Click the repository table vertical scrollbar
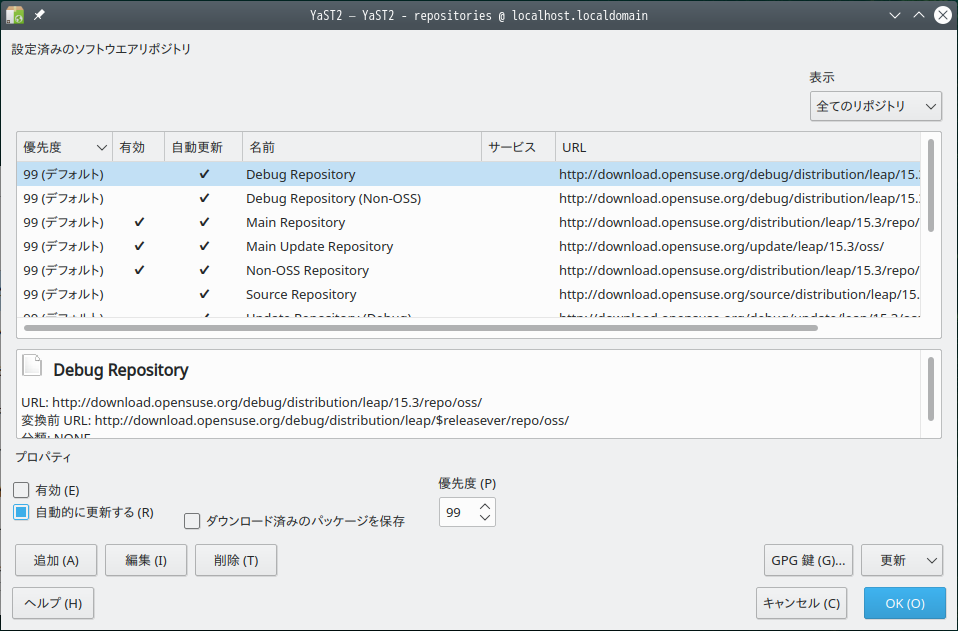The height and width of the screenshot is (631, 958). coord(931,186)
